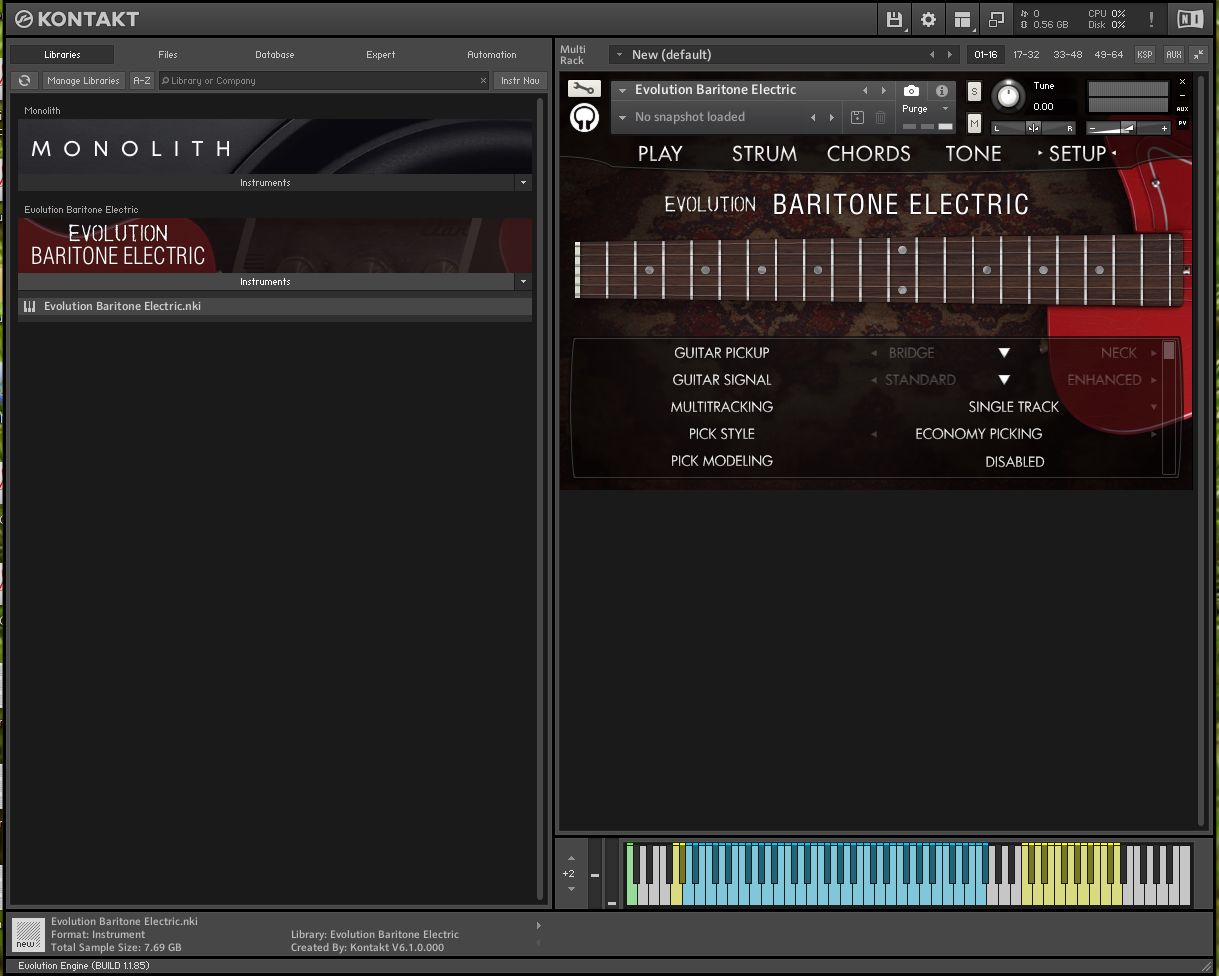Switch to snapshot view camera icon
The height and width of the screenshot is (976, 1219).
pos(911,90)
